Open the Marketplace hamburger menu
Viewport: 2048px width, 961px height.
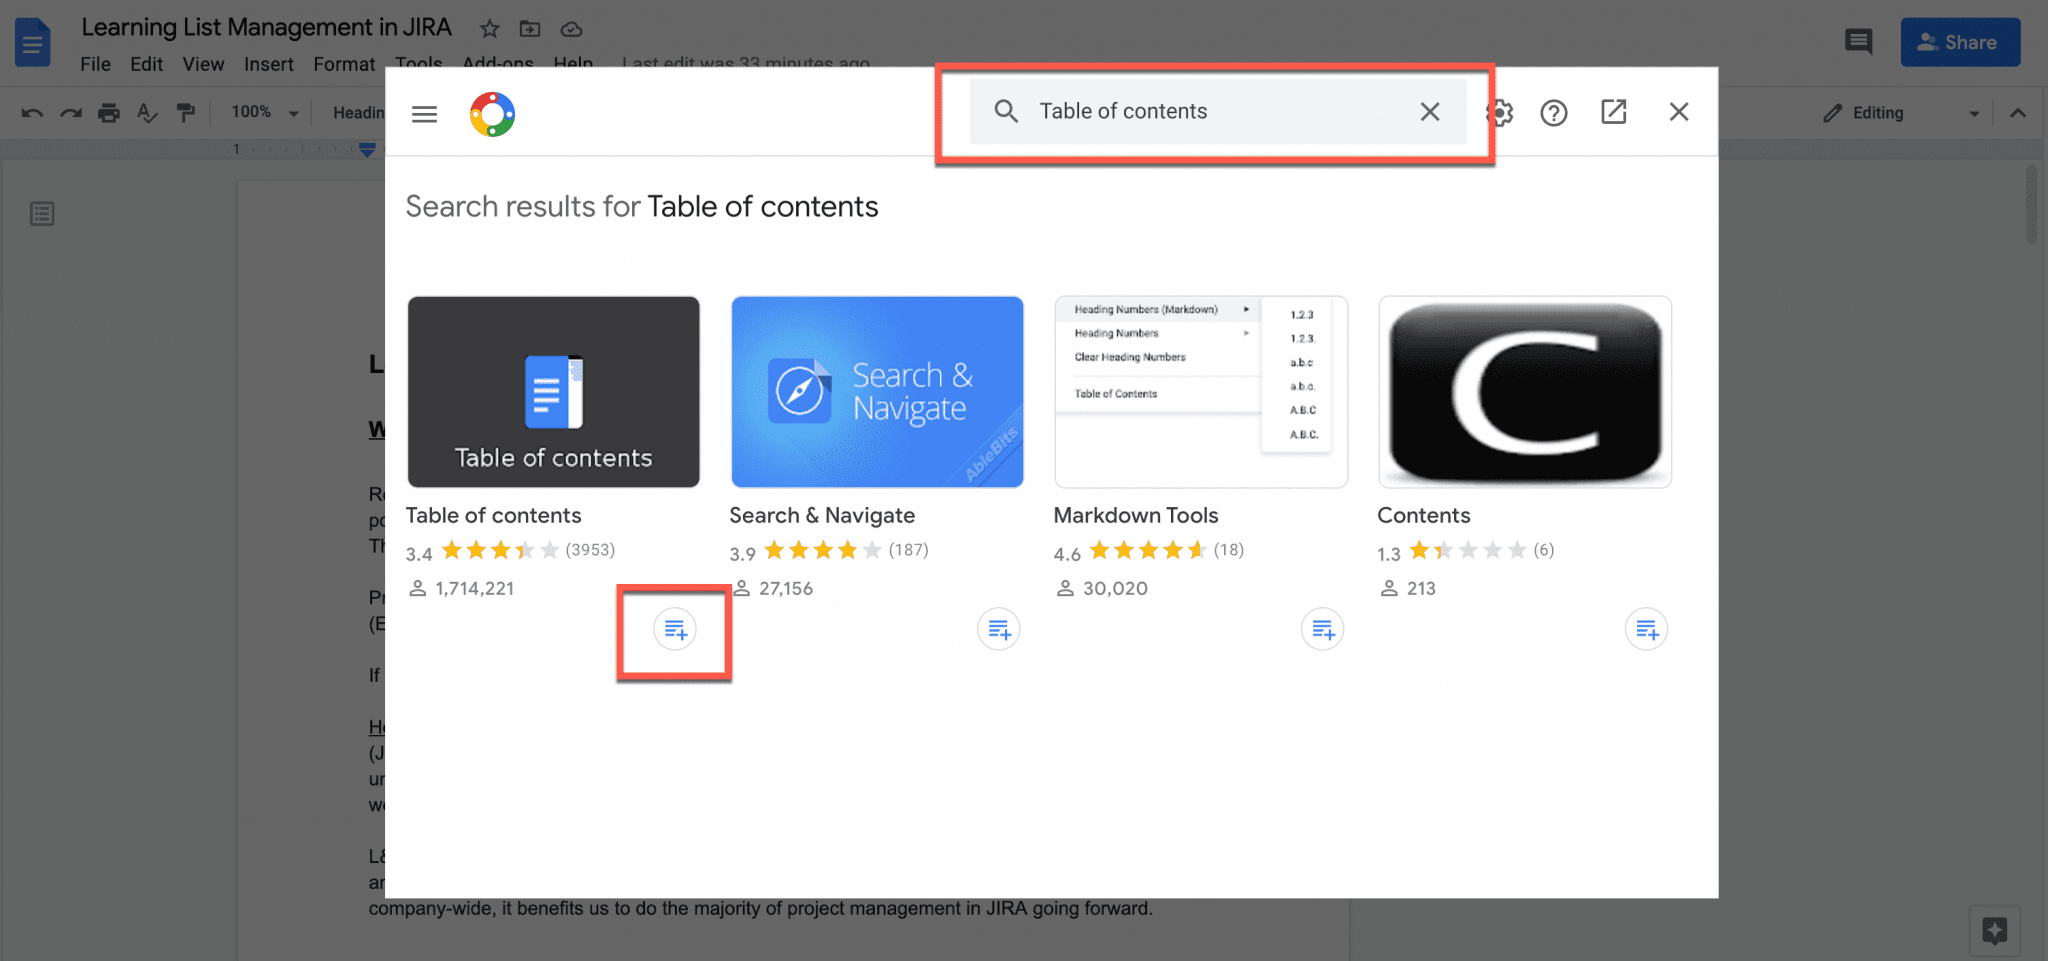click(x=424, y=113)
